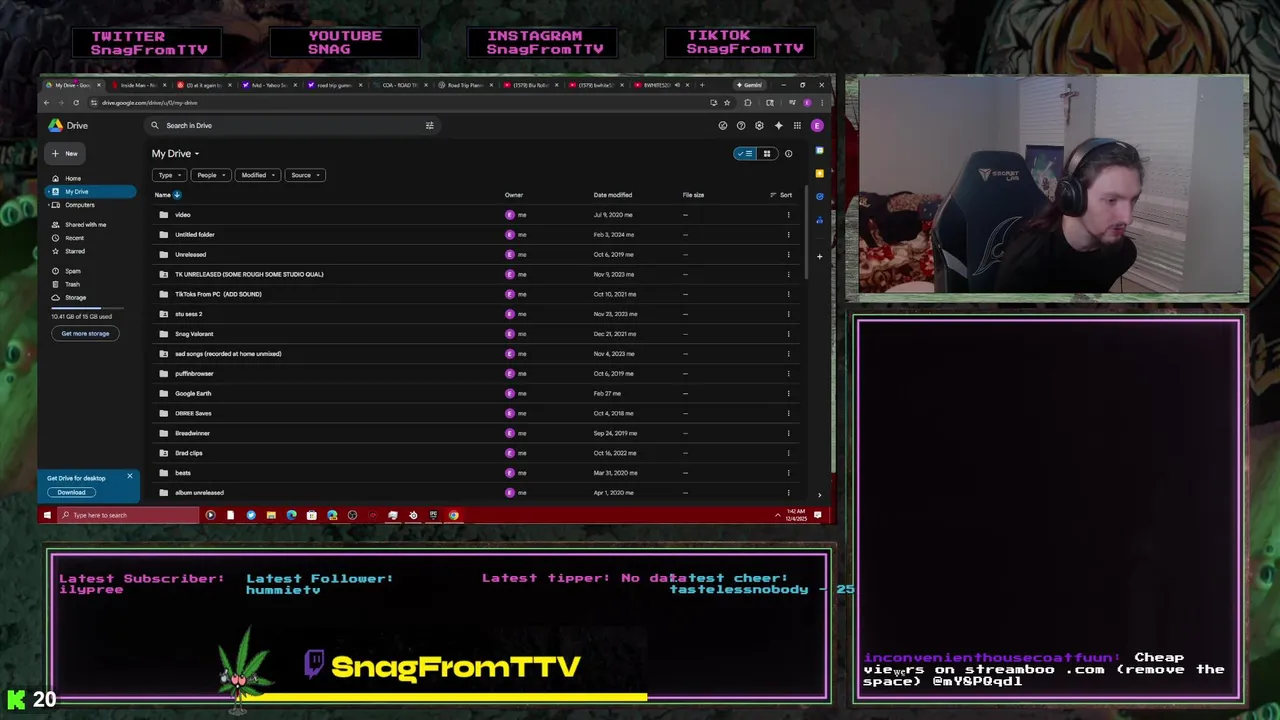
Task: Open the People filter dropdown
Action: pos(210,175)
